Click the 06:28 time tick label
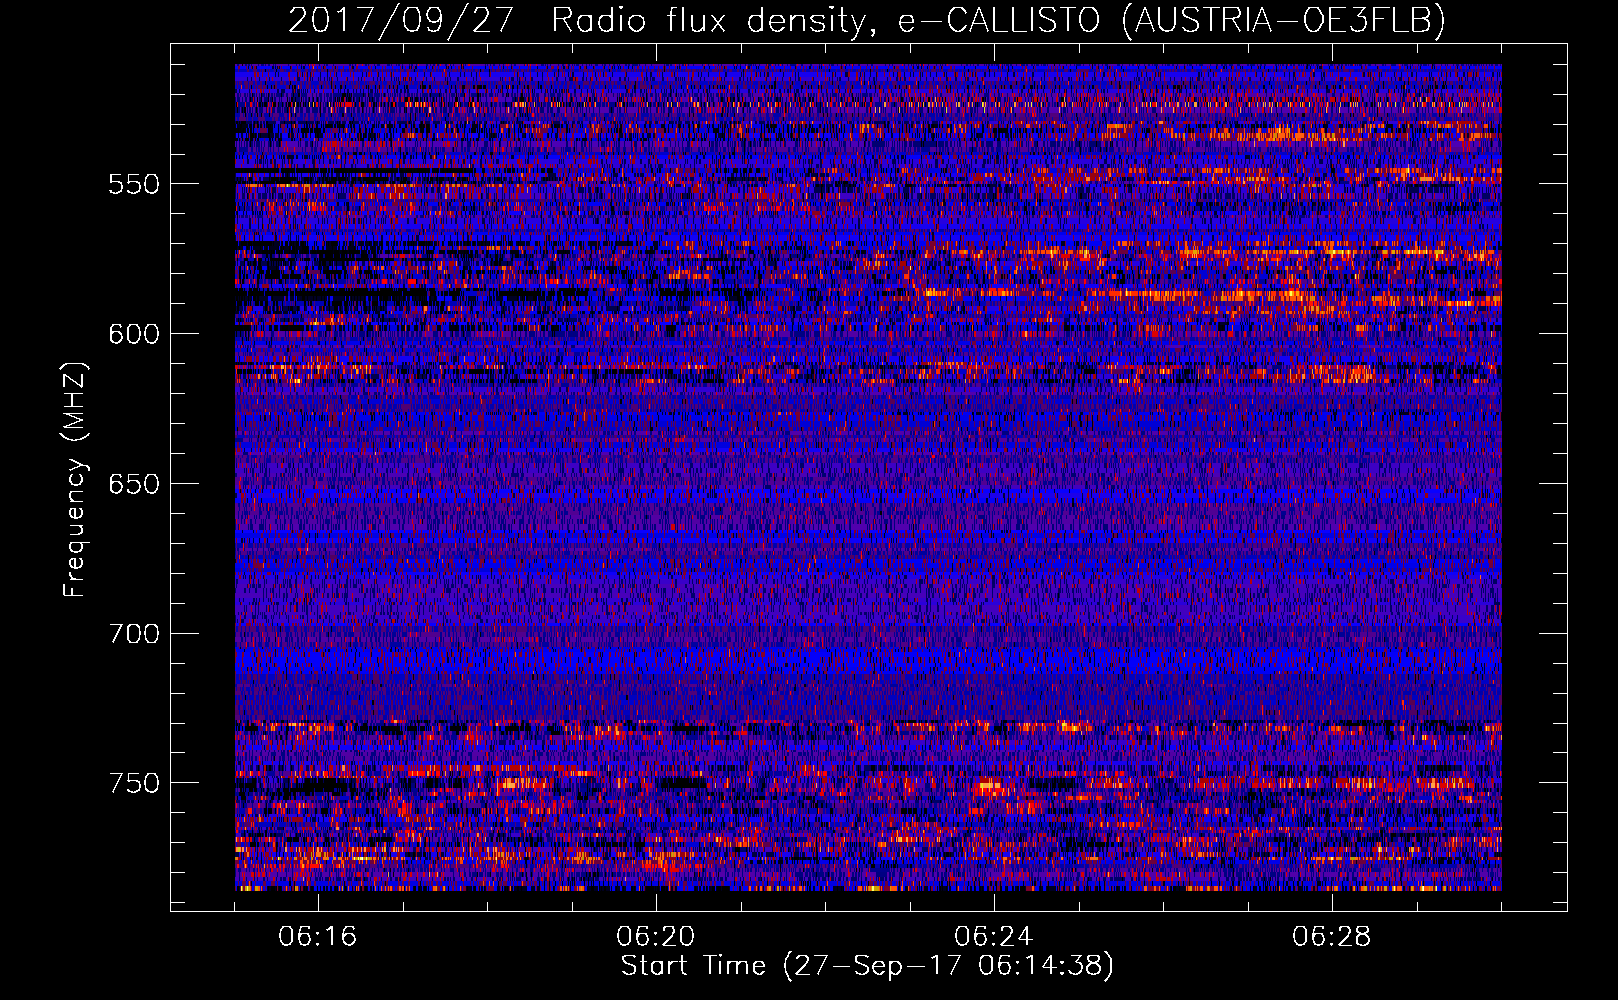Viewport: 1618px width, 1000px height. [1332, 937]
